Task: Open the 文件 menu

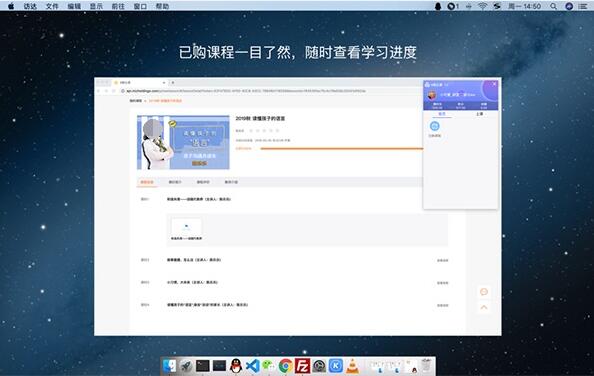Action: point(52,6)
